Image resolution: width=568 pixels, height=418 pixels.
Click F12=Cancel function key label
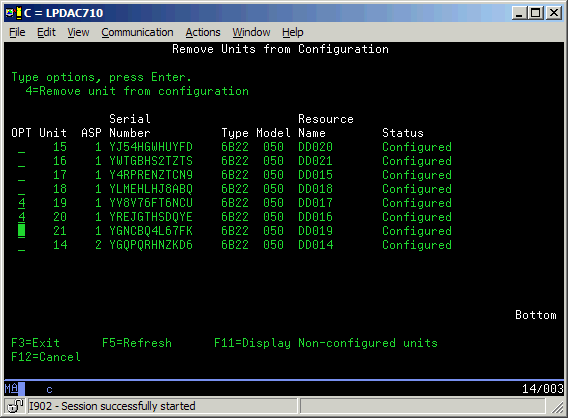click(x=46, y=357)
